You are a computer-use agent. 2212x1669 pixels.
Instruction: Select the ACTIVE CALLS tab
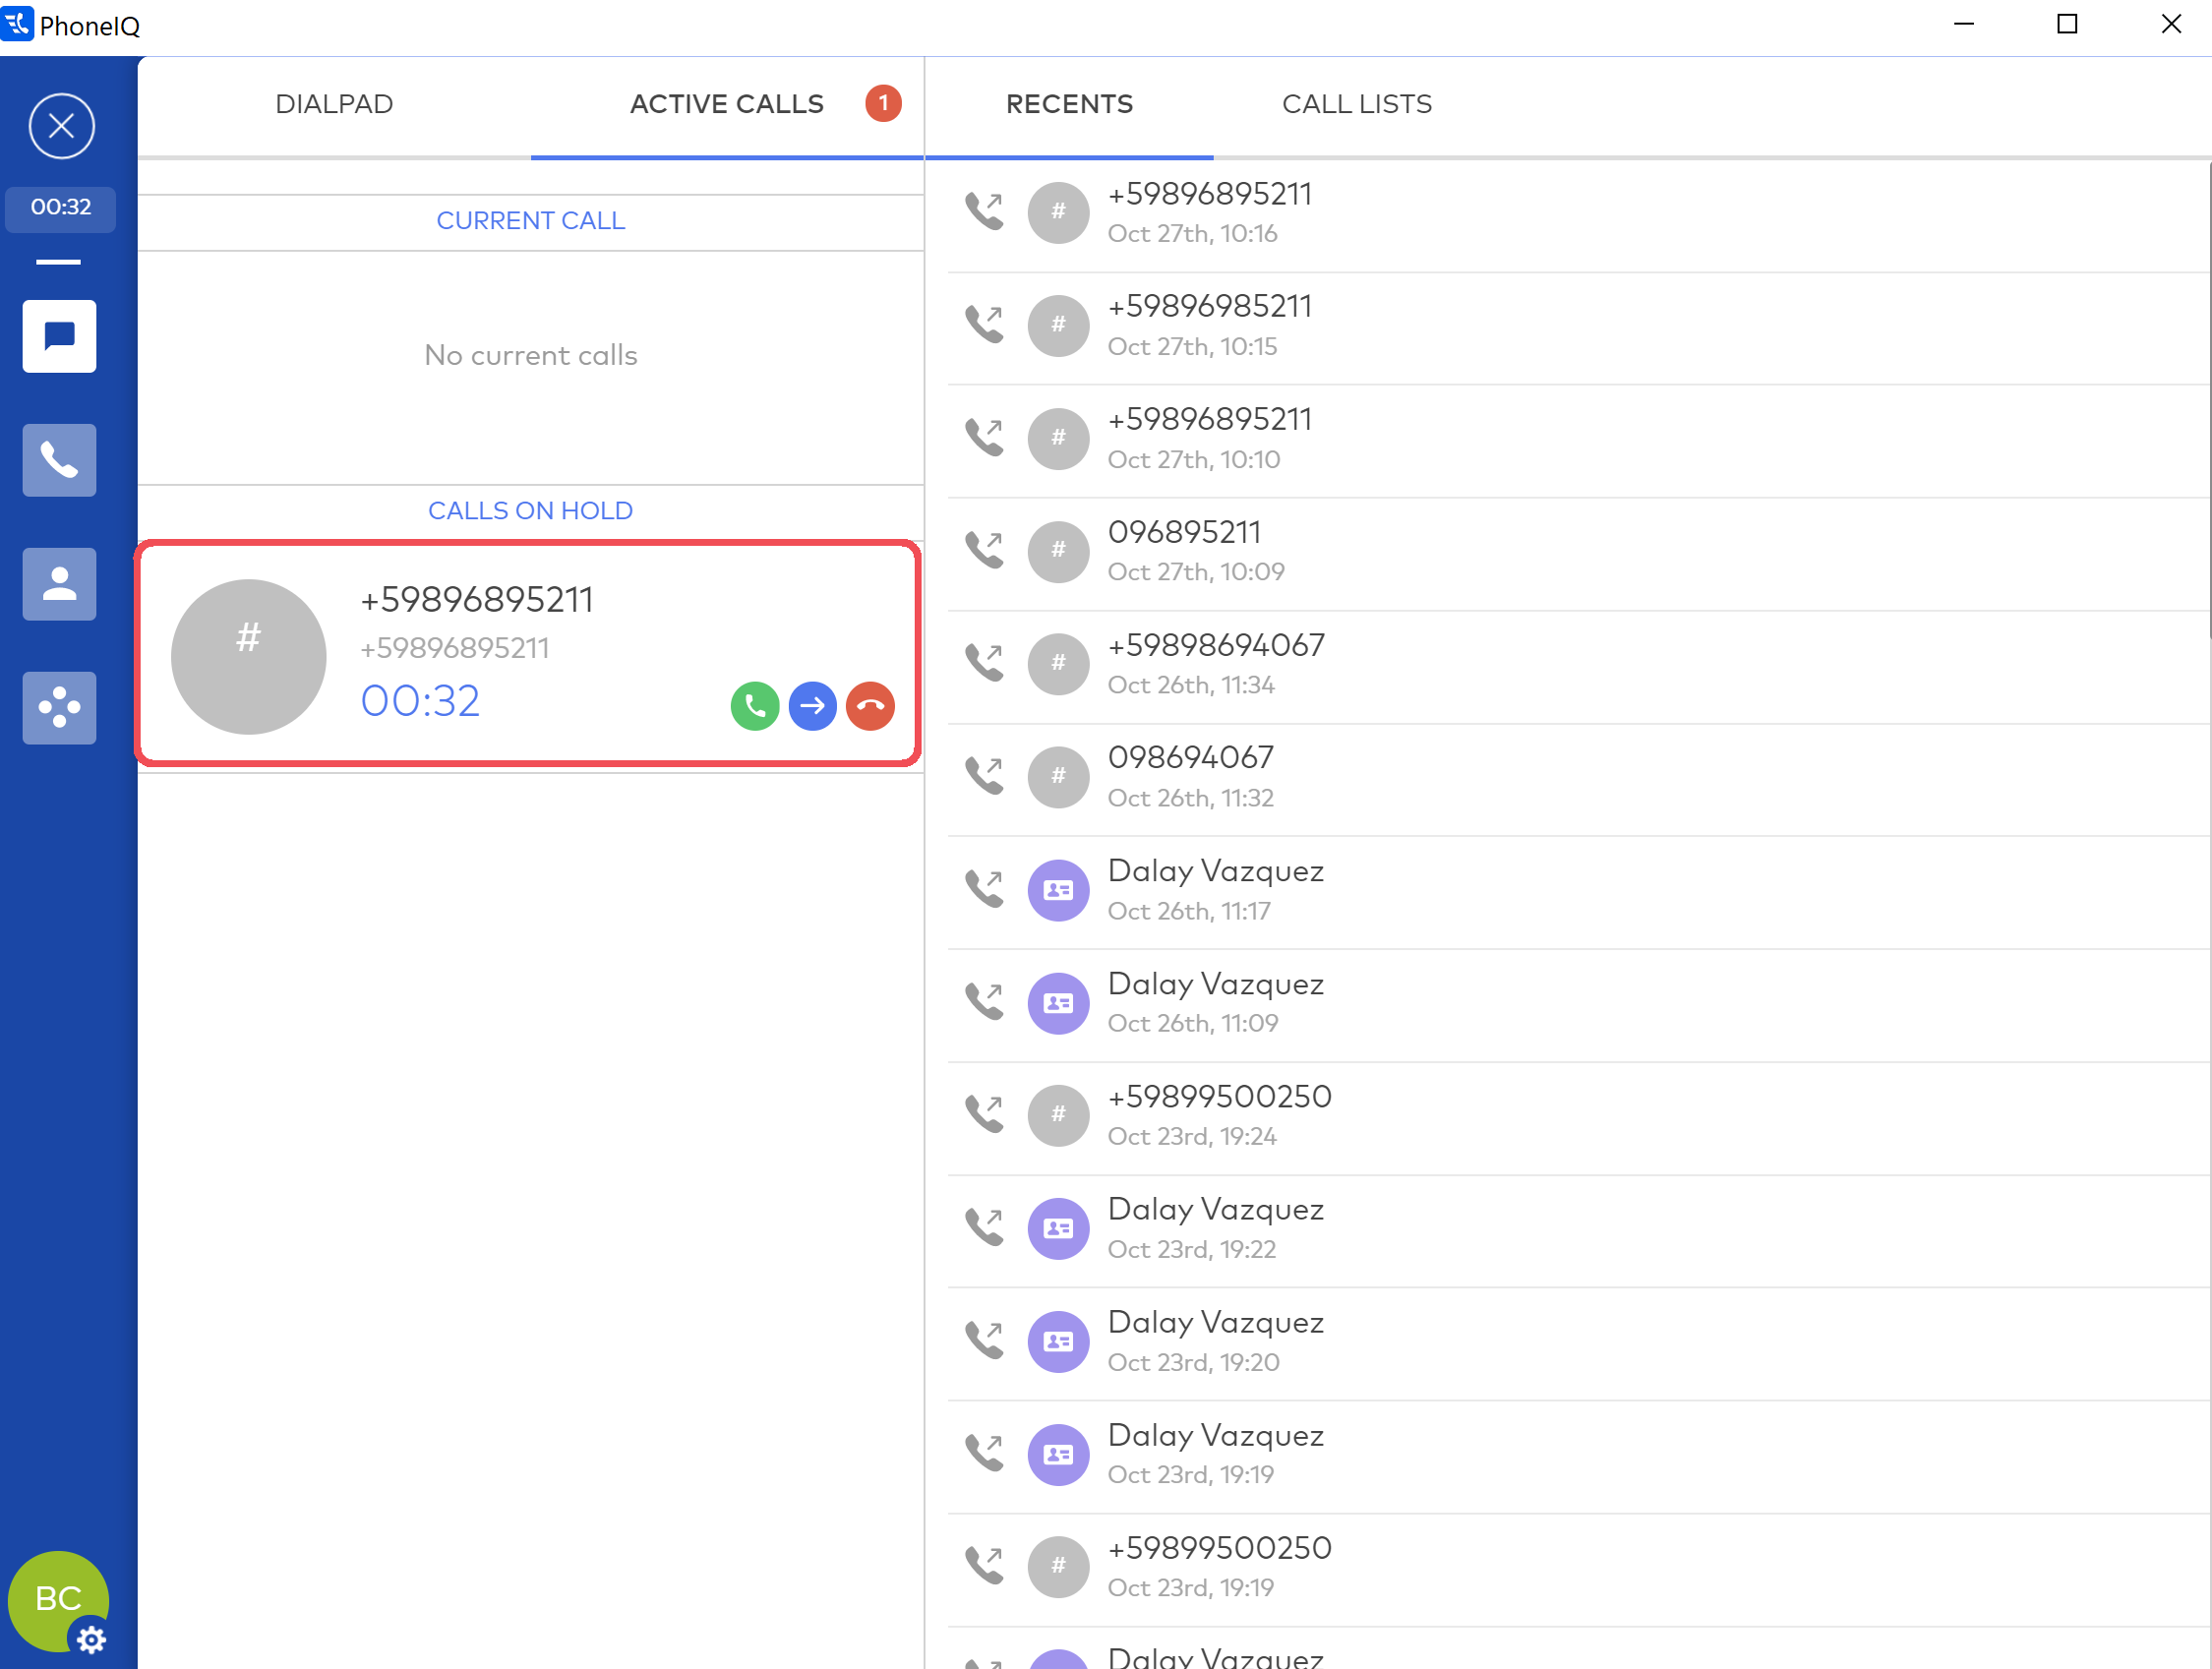coord(727,104)
